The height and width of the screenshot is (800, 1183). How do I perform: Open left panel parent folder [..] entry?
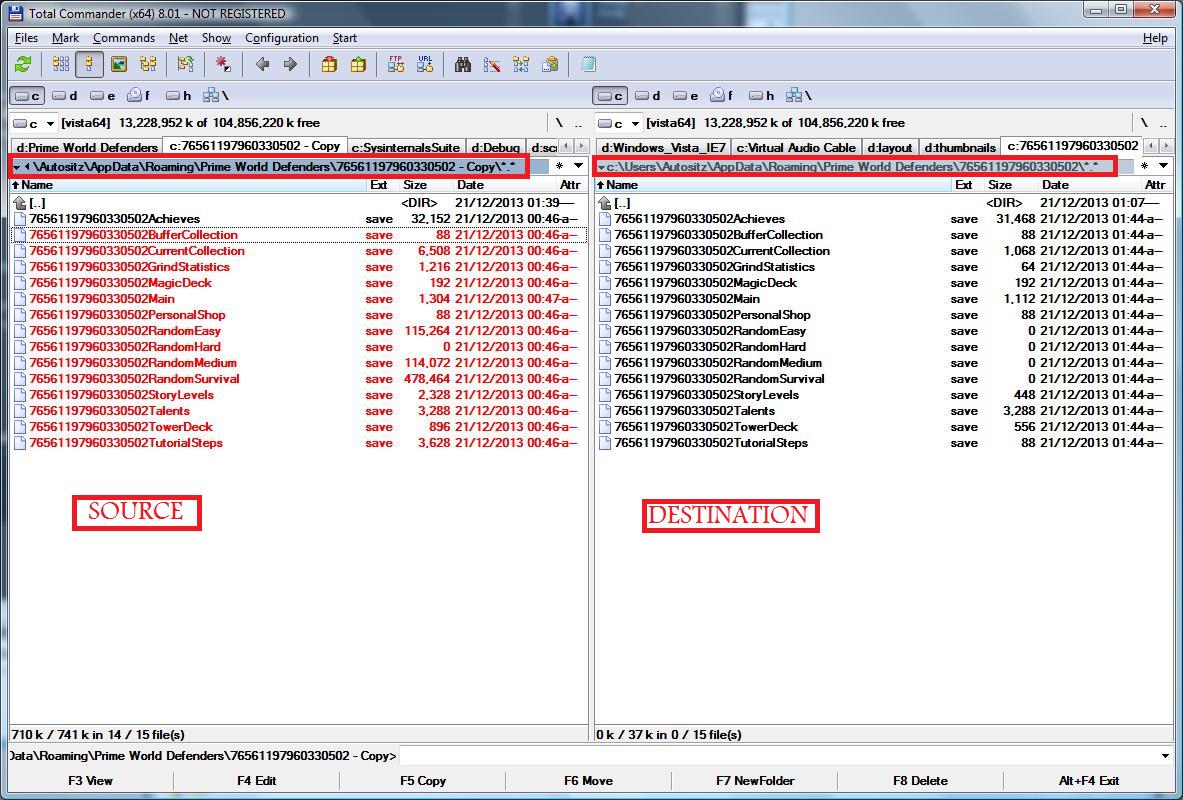(299, 203)
